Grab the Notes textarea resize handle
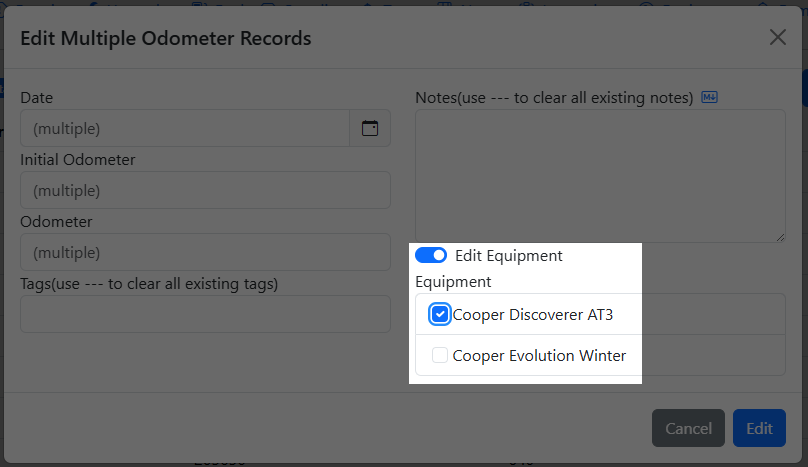 pos(780,236)
